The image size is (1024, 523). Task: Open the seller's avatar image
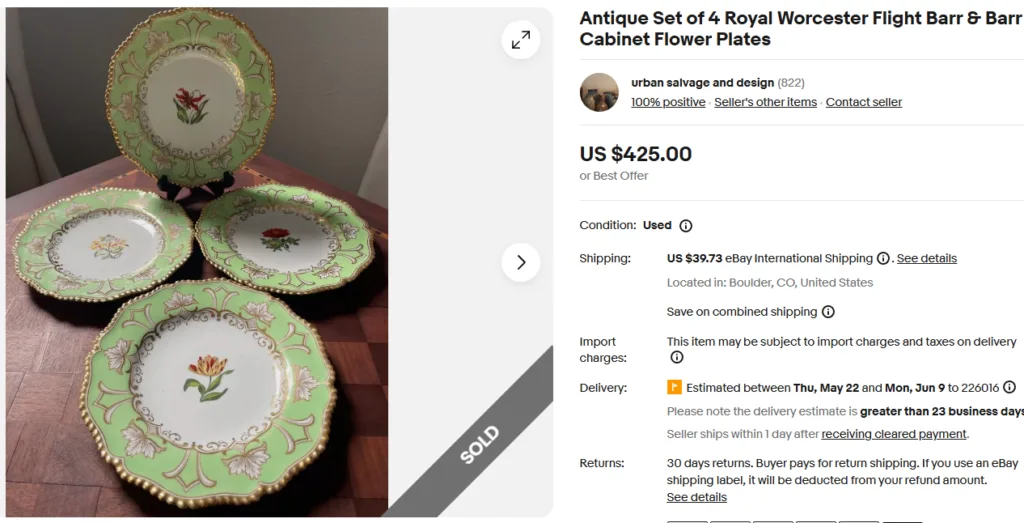point(599,92)
